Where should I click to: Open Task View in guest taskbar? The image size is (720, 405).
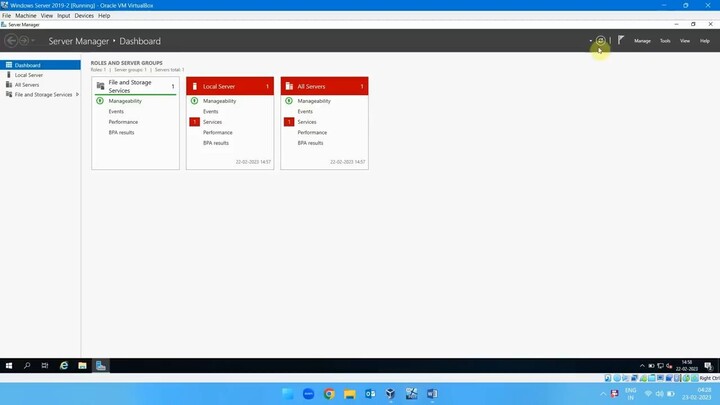click(x=45, y=366)
